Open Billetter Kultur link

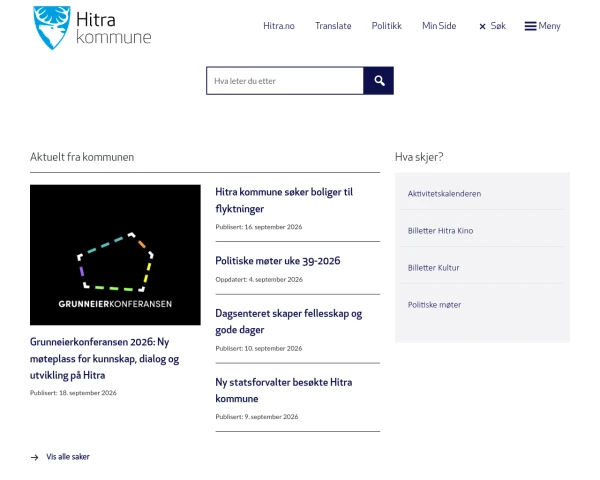tap(434, 268)
